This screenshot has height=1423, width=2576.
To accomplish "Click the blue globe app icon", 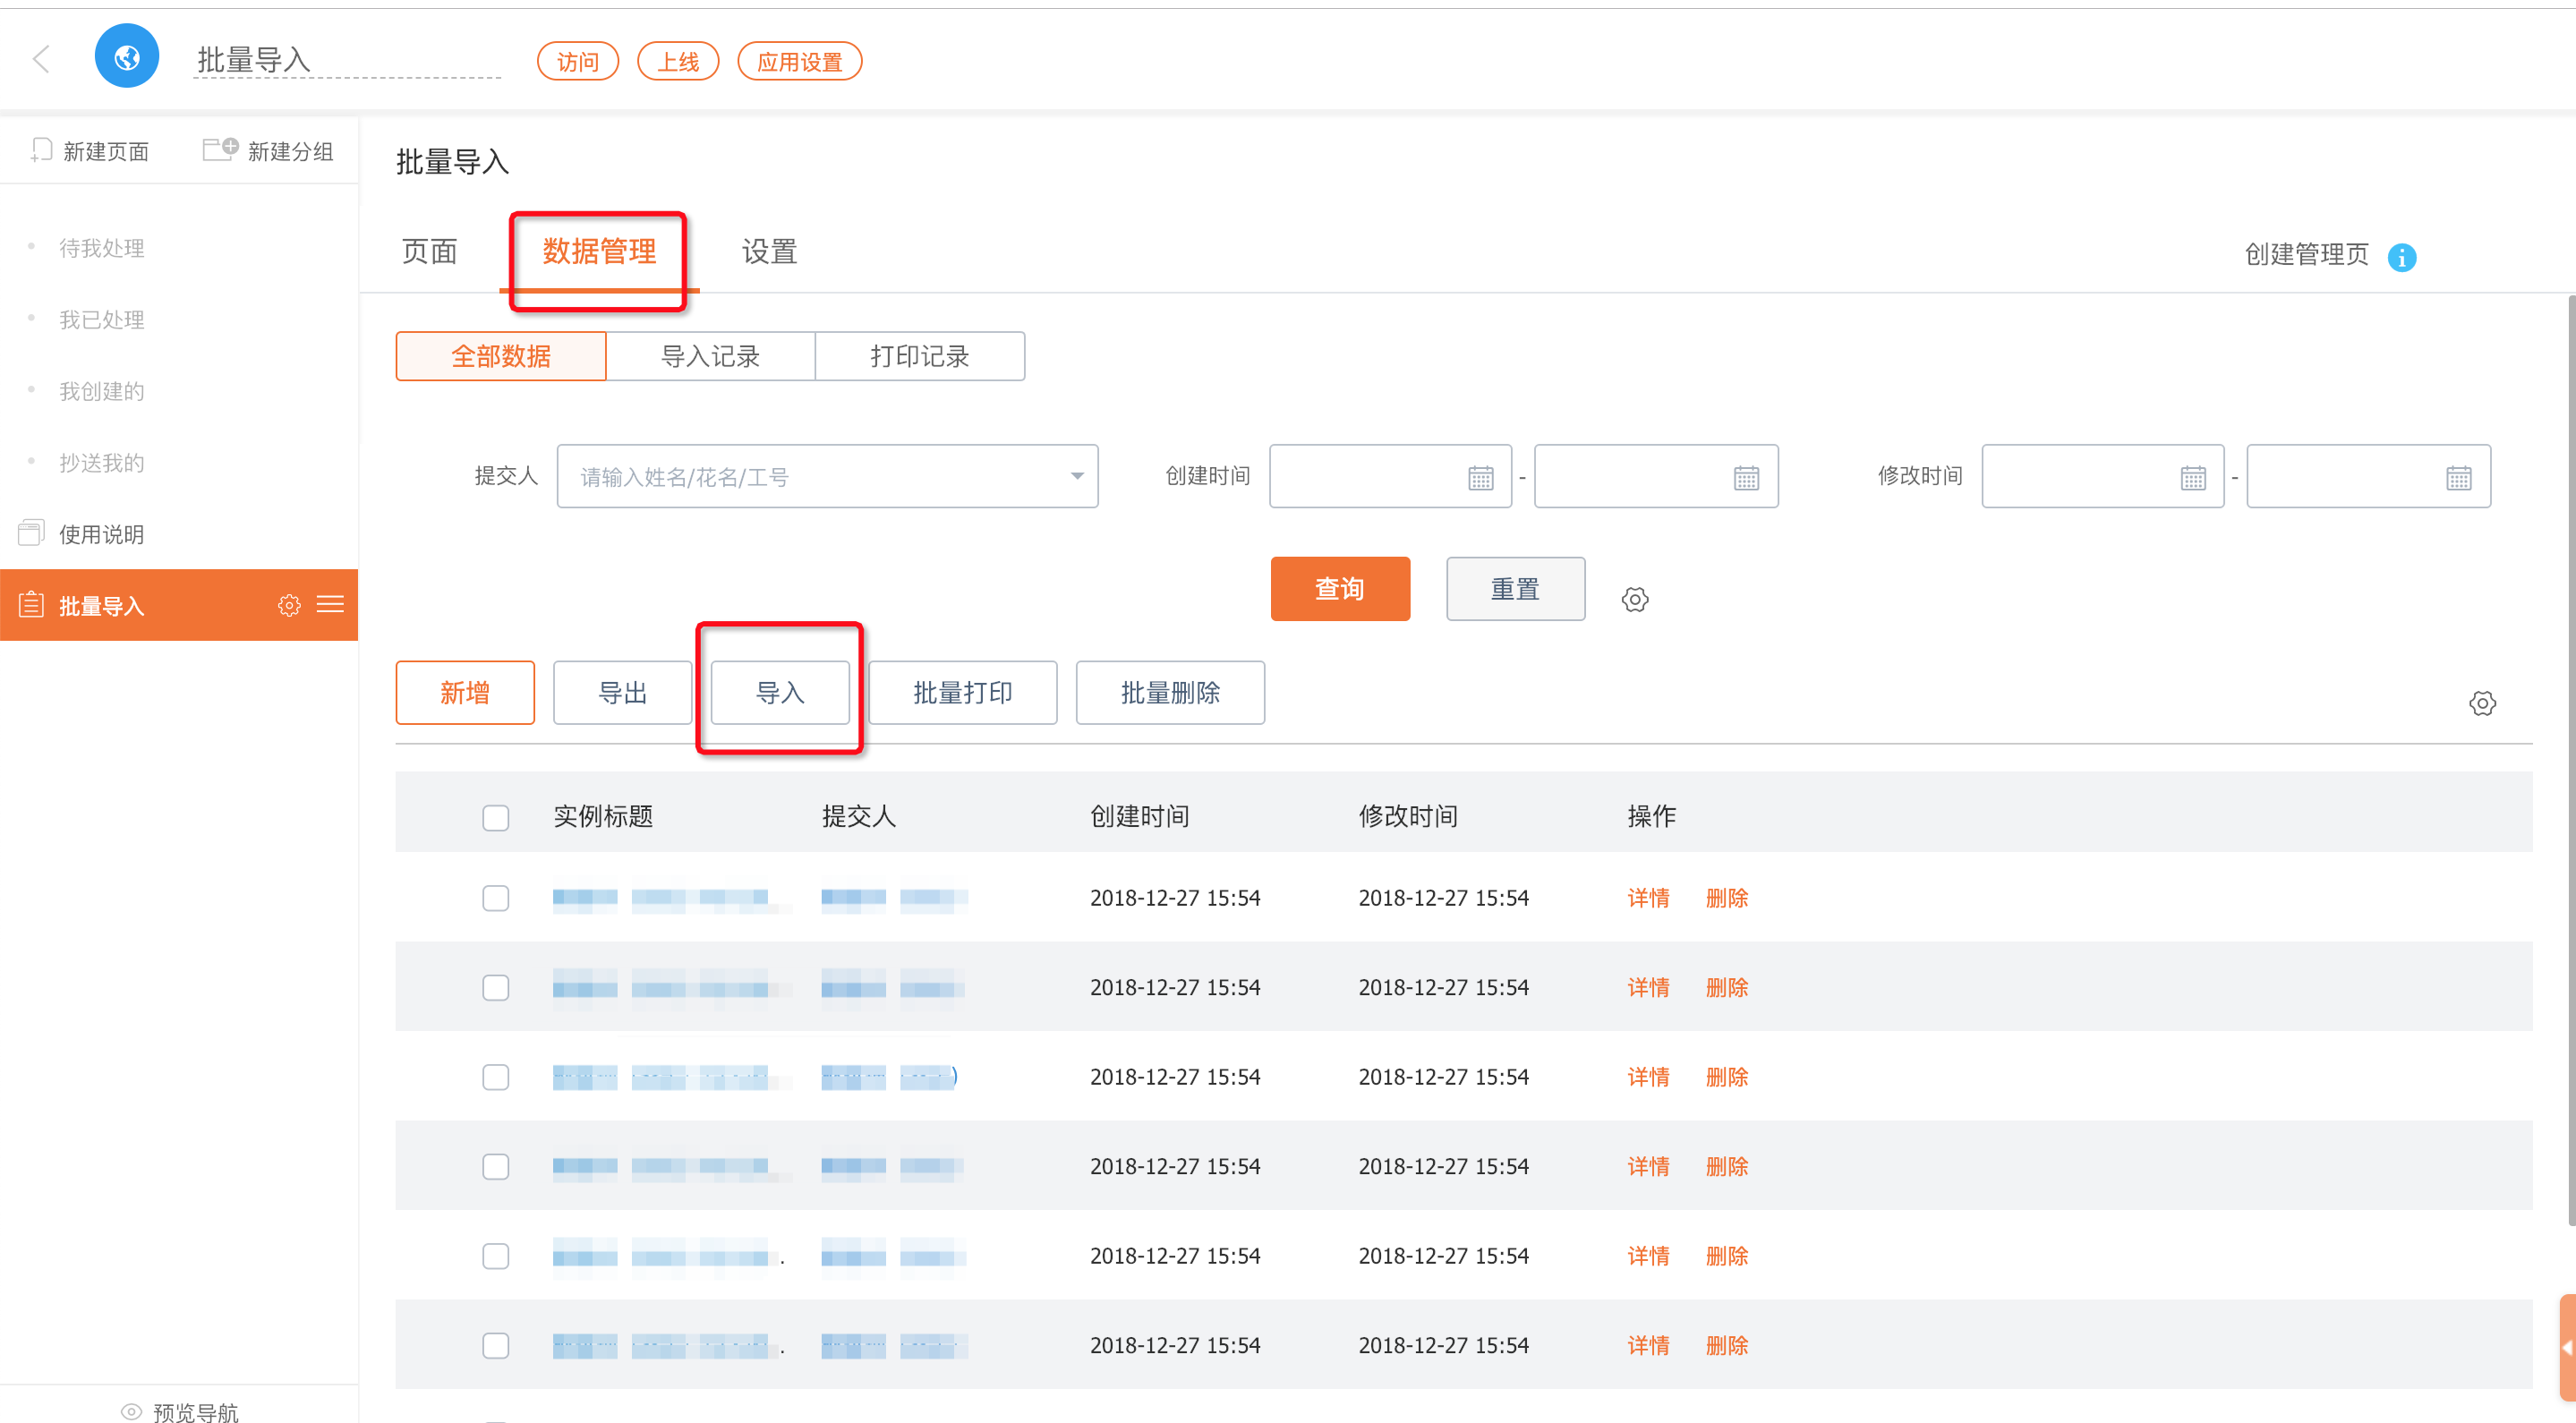I will 127,57.
